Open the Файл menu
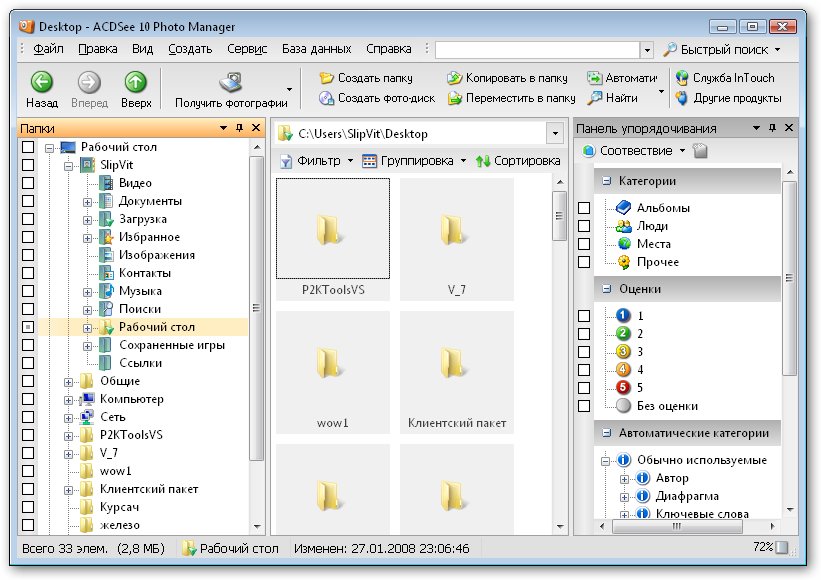This screenshot has width=821, height=580. coord(48,49)
